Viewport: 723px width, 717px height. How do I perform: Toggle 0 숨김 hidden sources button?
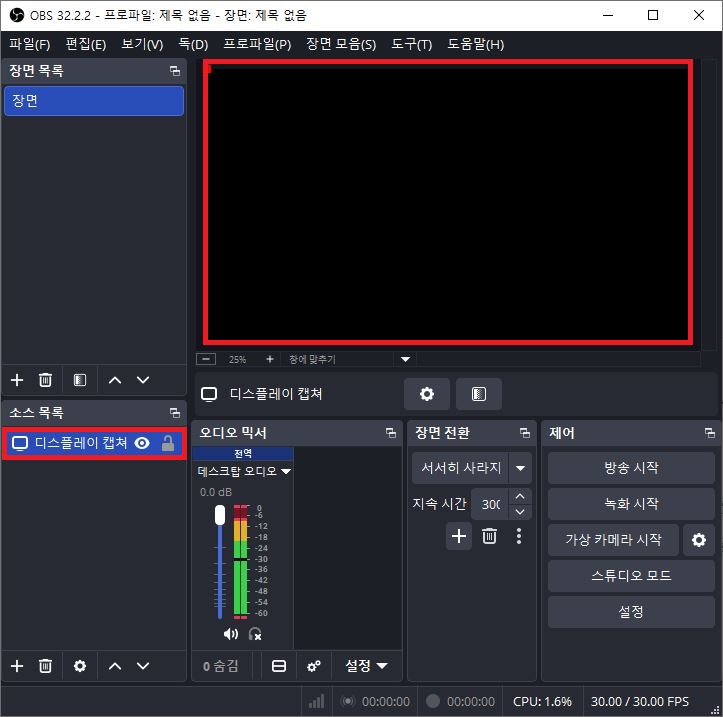click(x=221, y=666)
